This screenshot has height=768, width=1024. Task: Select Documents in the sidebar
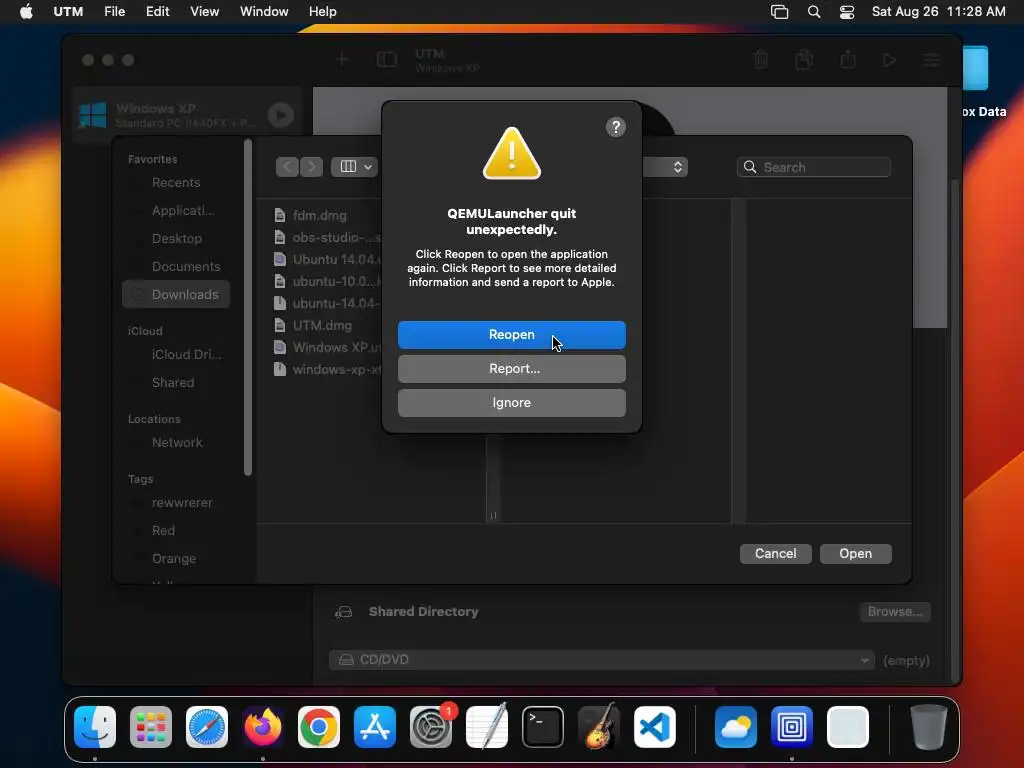[x=176, y=266]
